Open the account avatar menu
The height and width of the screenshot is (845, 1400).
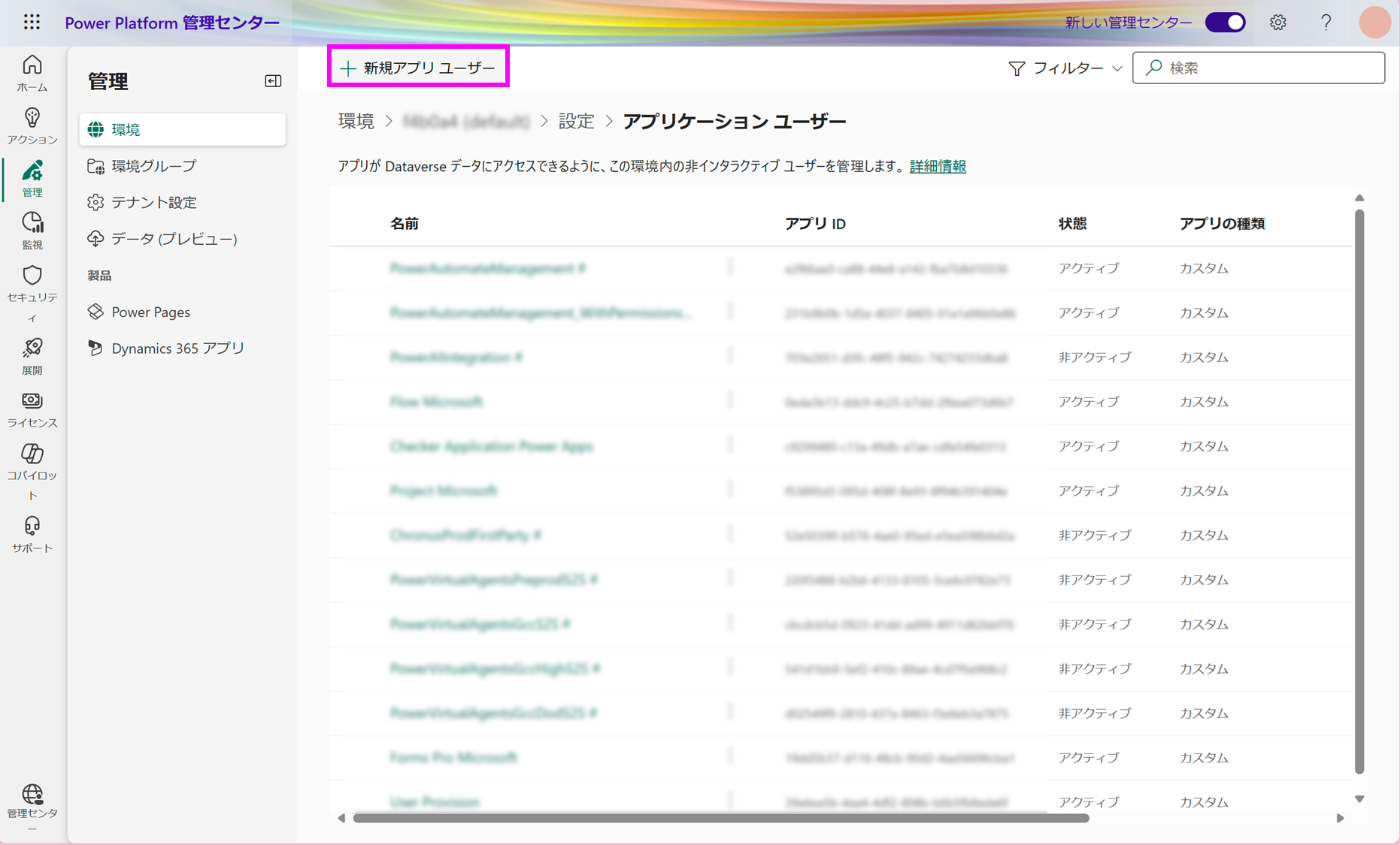click(x=1375, y=22)
